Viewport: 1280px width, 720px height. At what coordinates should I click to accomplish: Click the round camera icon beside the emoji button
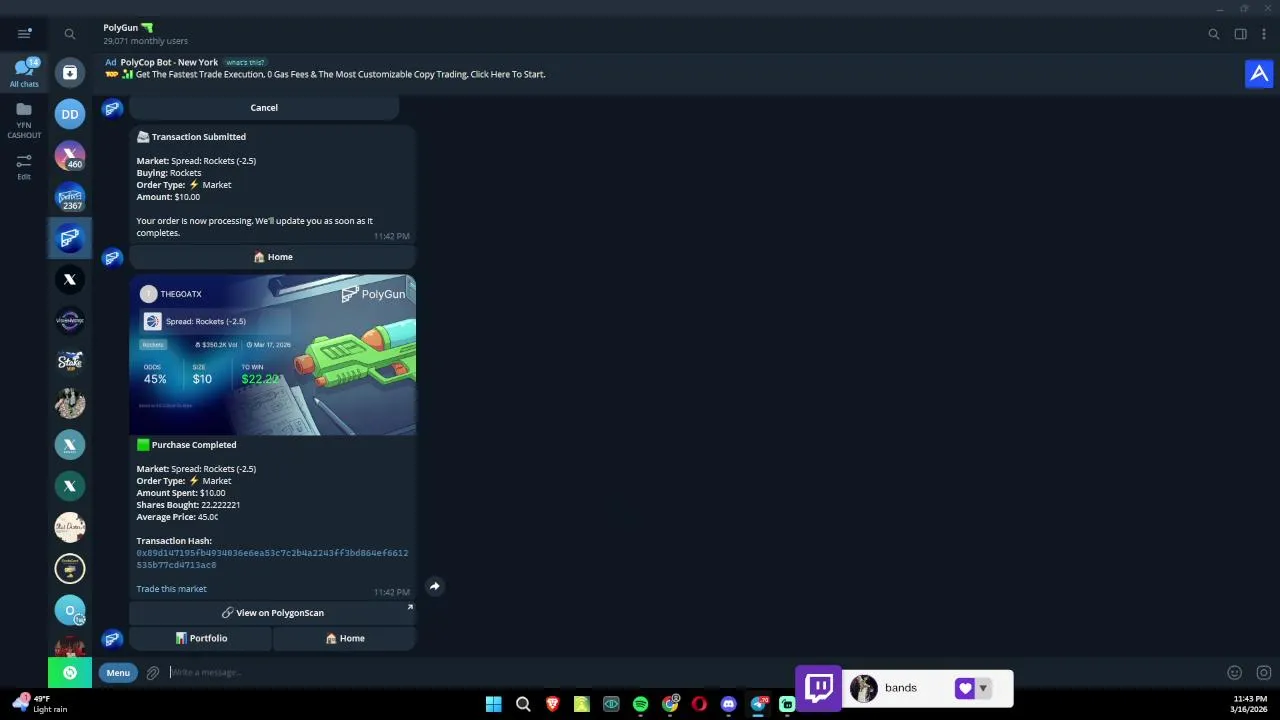coord(1264,673)
